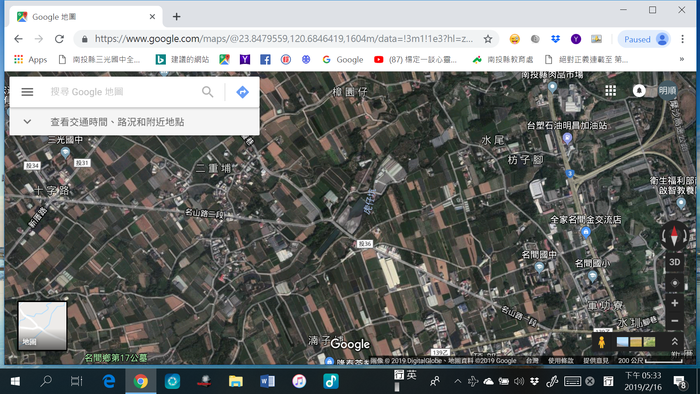Expand 查看交通時間、路況和附近地點 panel

click(x=134, y=122)
